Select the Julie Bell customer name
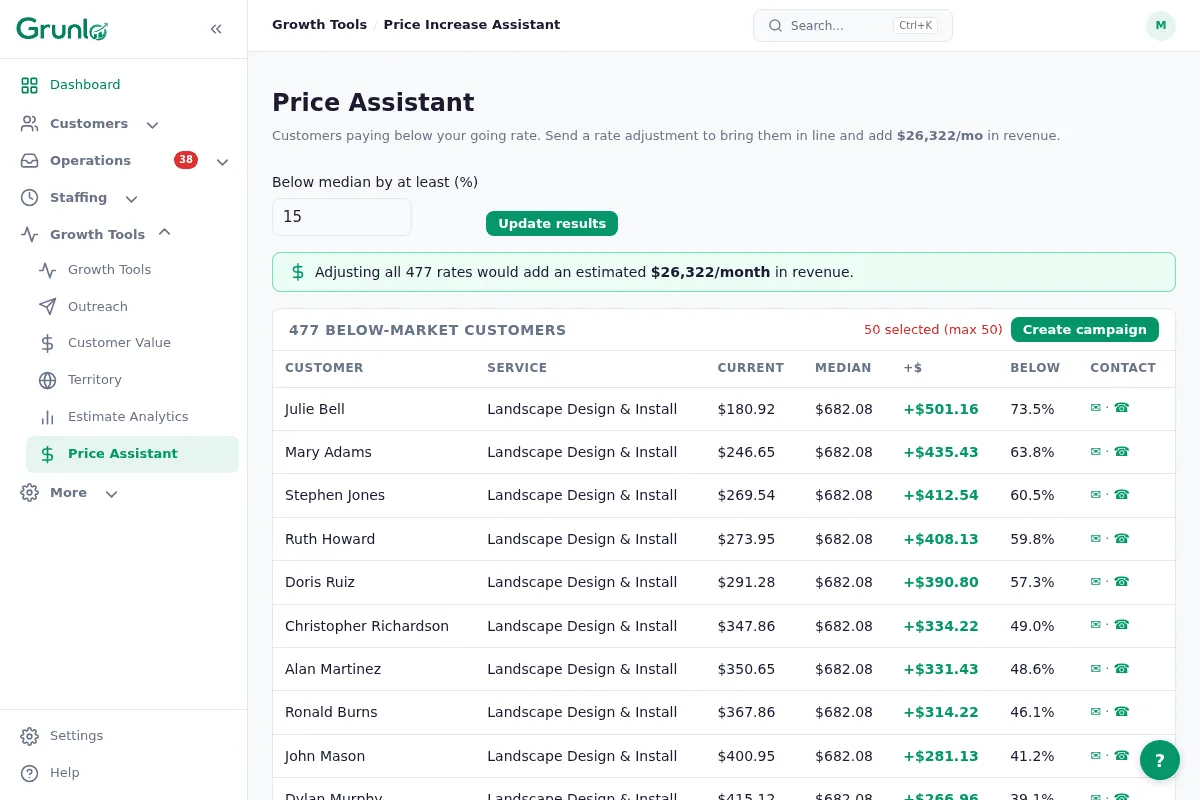The image size is (1200, 800). [x=315, y=409]
